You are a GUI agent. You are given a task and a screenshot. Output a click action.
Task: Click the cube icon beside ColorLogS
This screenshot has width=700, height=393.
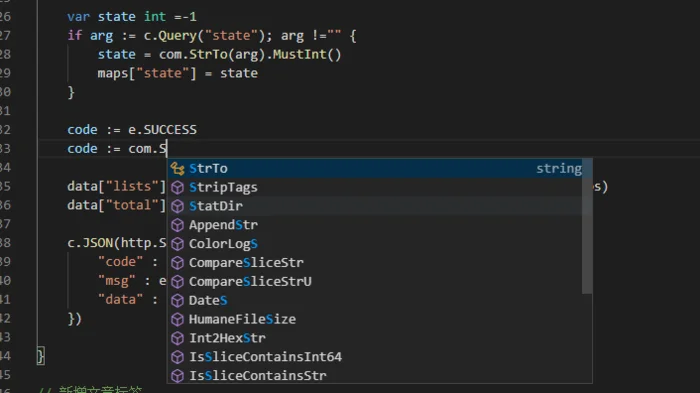(x=177, y=244)
